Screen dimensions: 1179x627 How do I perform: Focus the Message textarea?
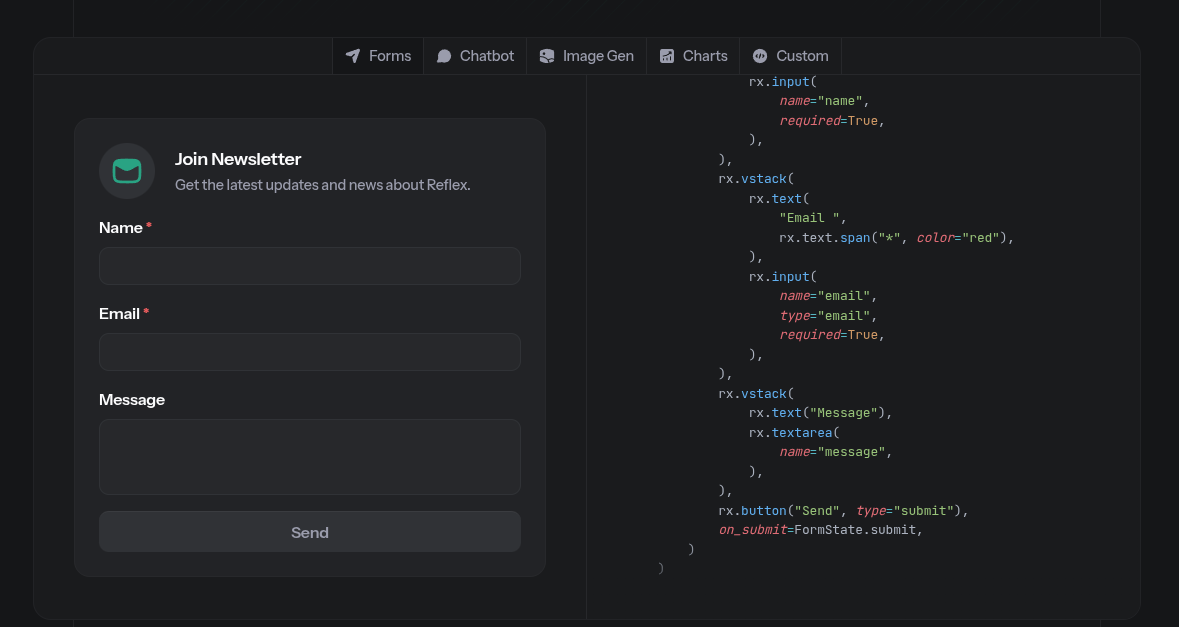310,457
